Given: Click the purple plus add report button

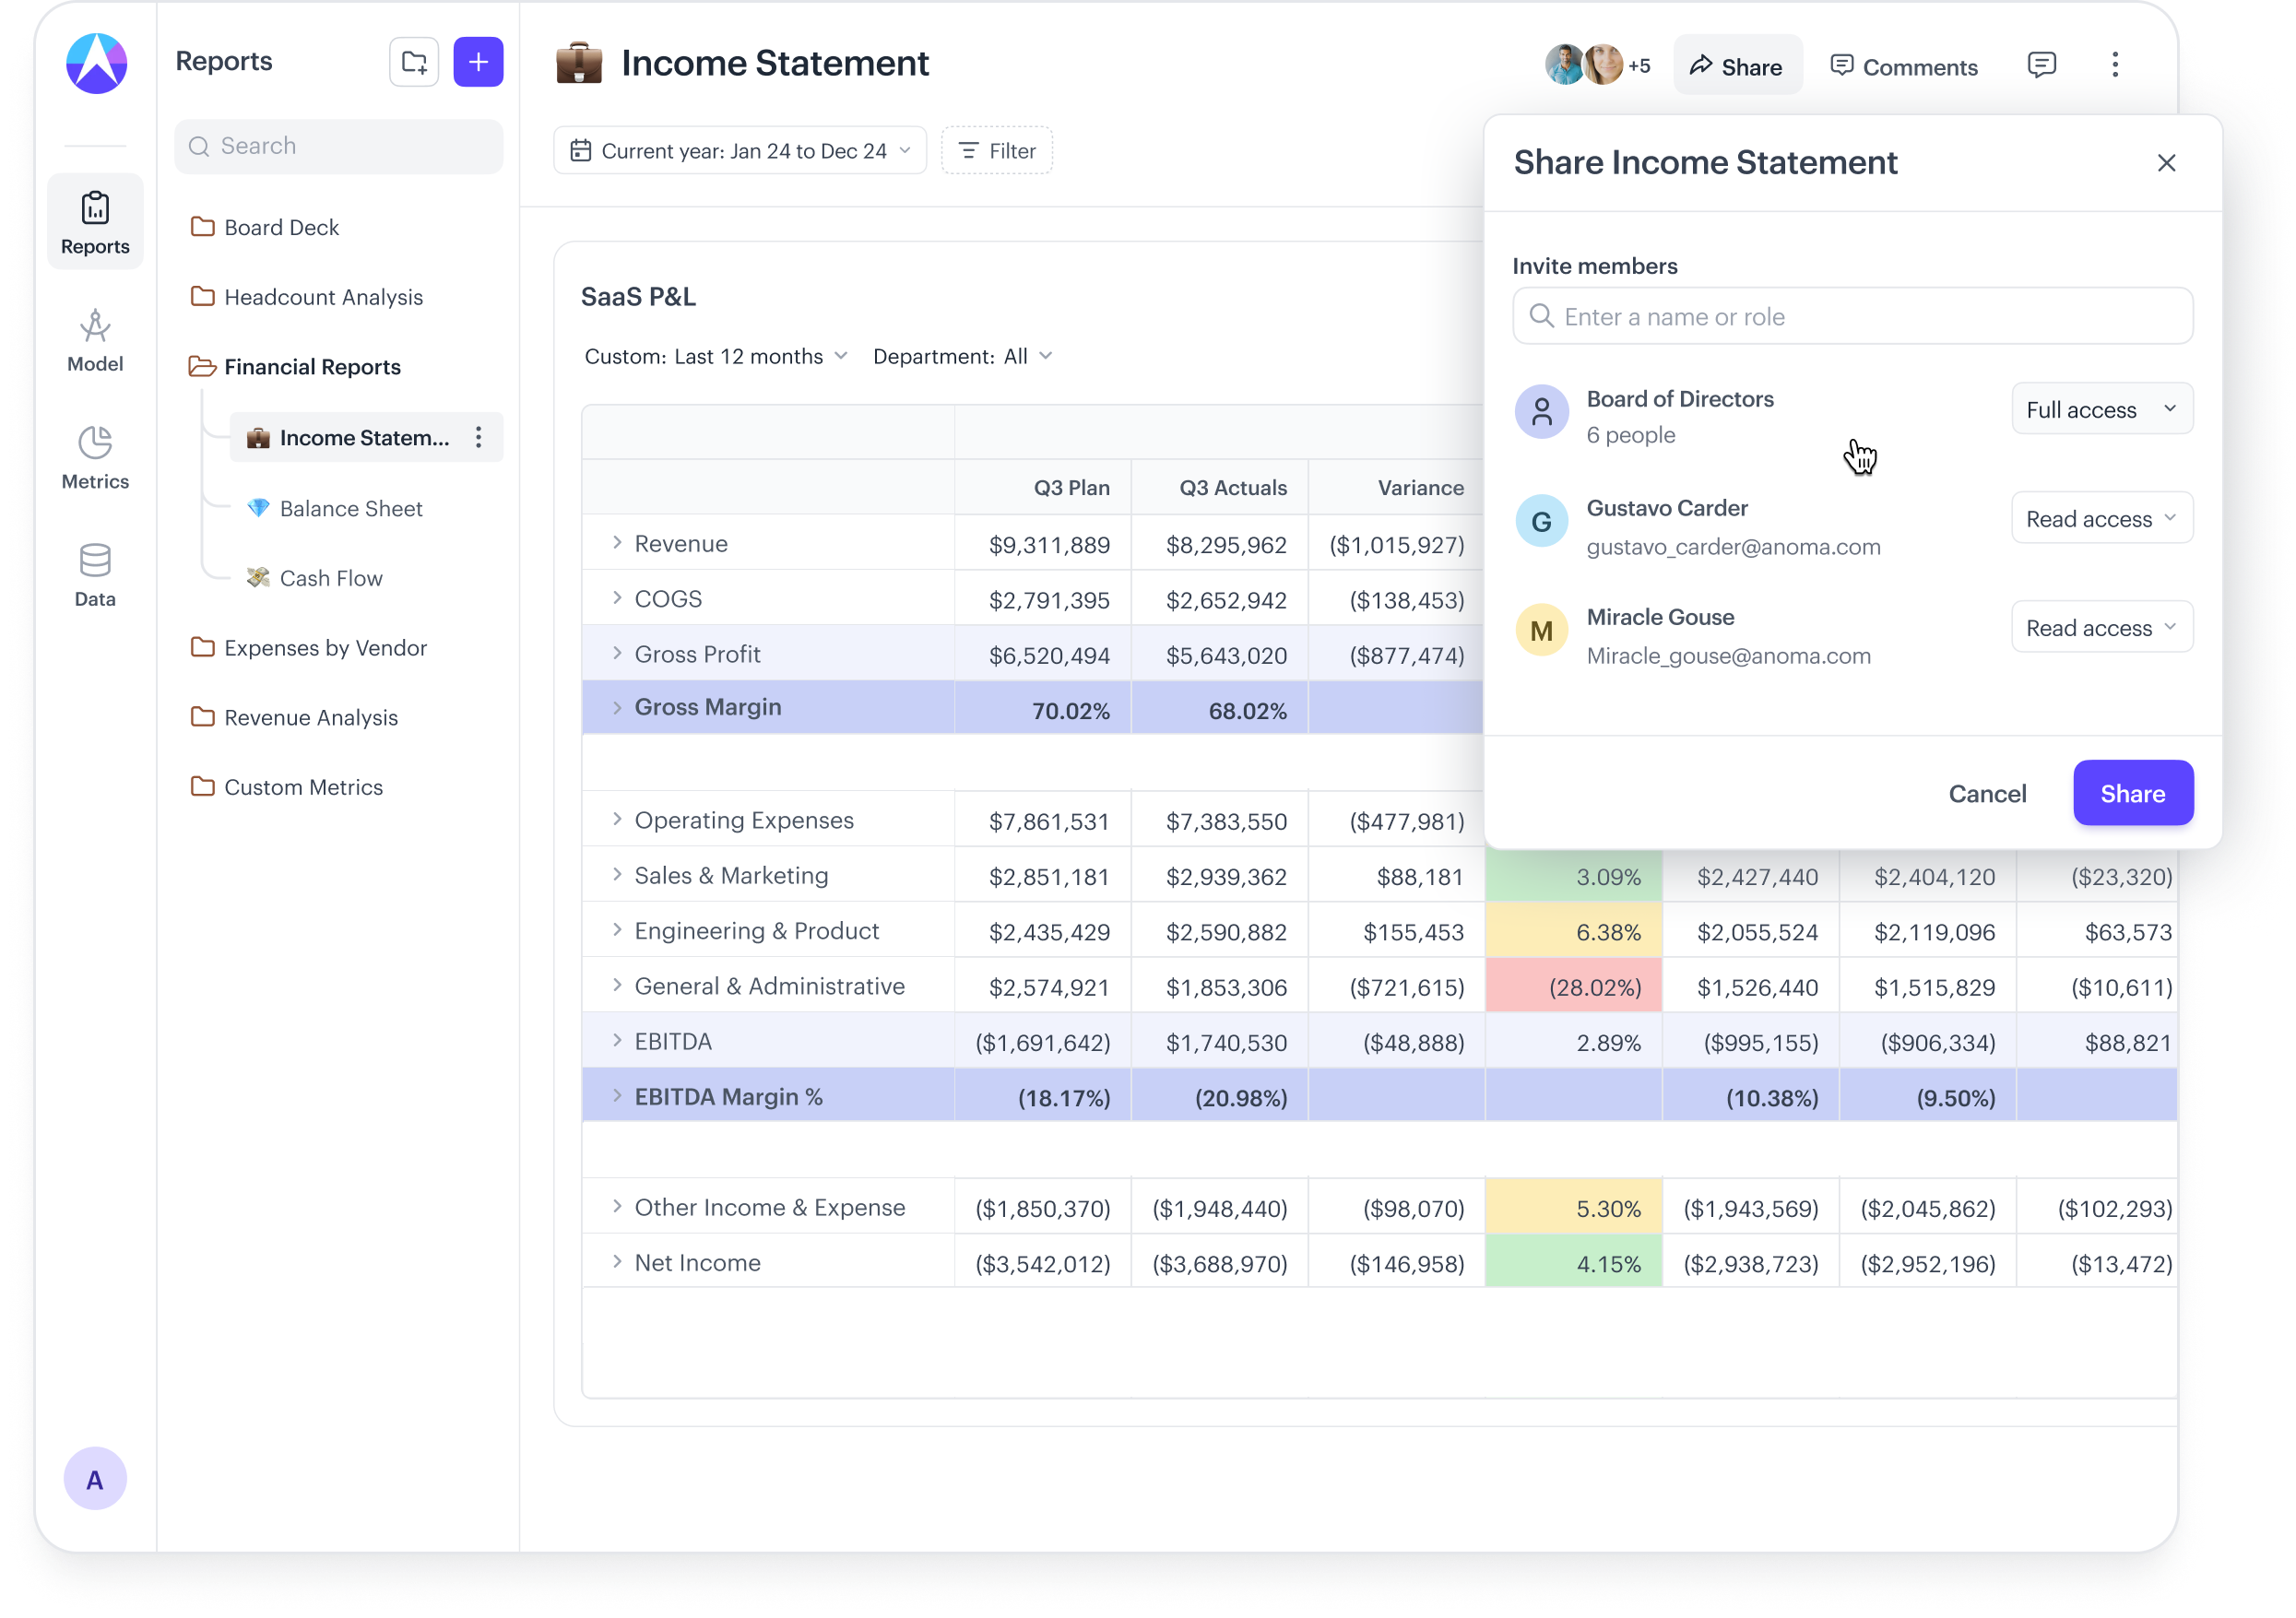Looking at the screenshot, I should pos(478,63).
